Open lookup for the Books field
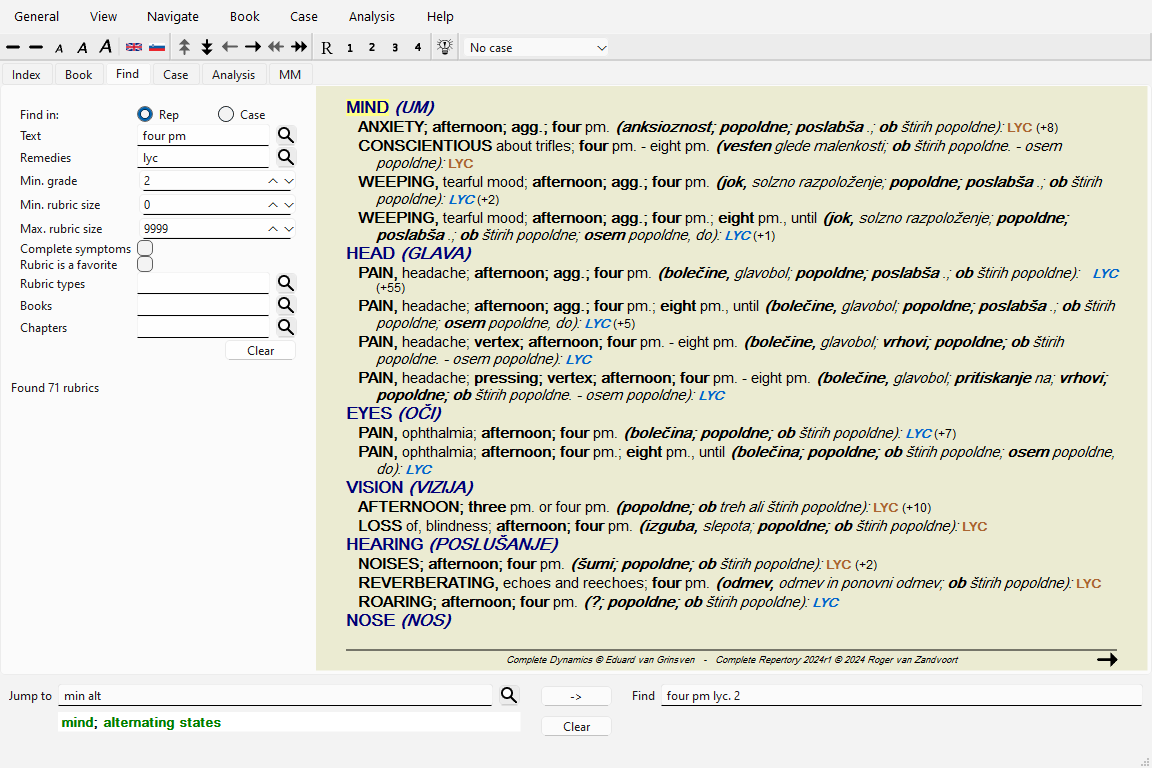Image resolution: width=1152 pixels, height=768 pixels. 286,305
